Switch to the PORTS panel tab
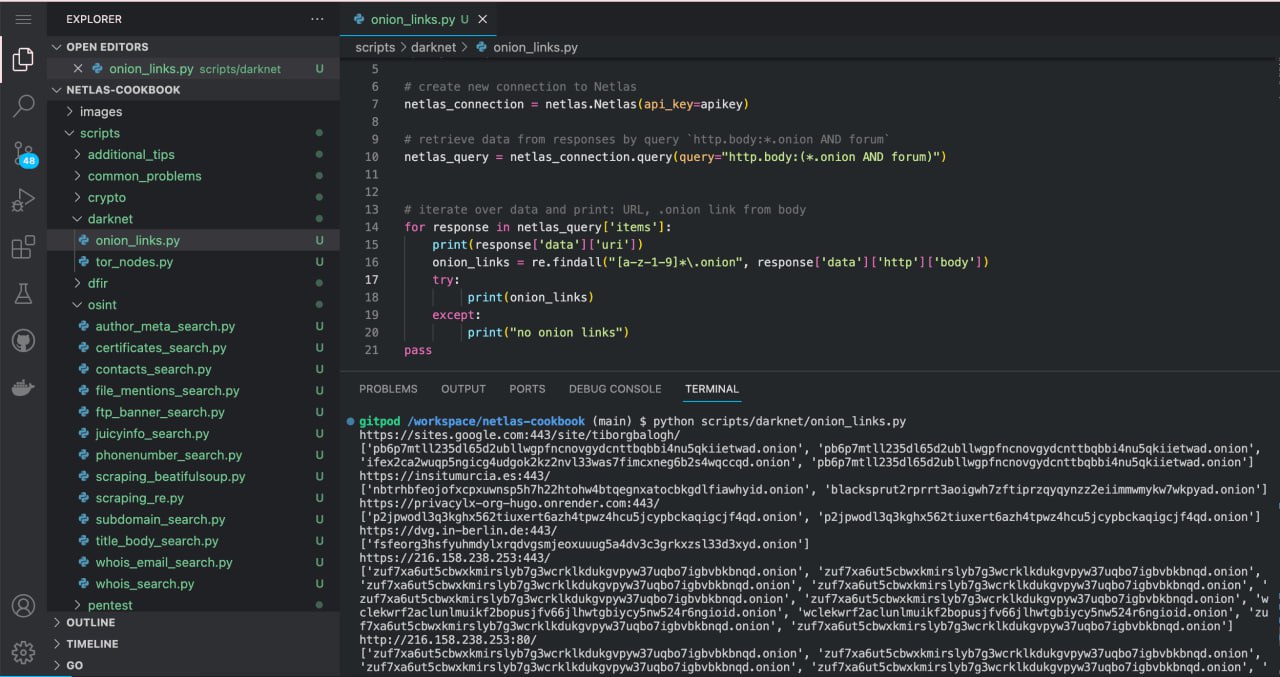Viewport: 1280px width, 677px height. tap(527, 389)
